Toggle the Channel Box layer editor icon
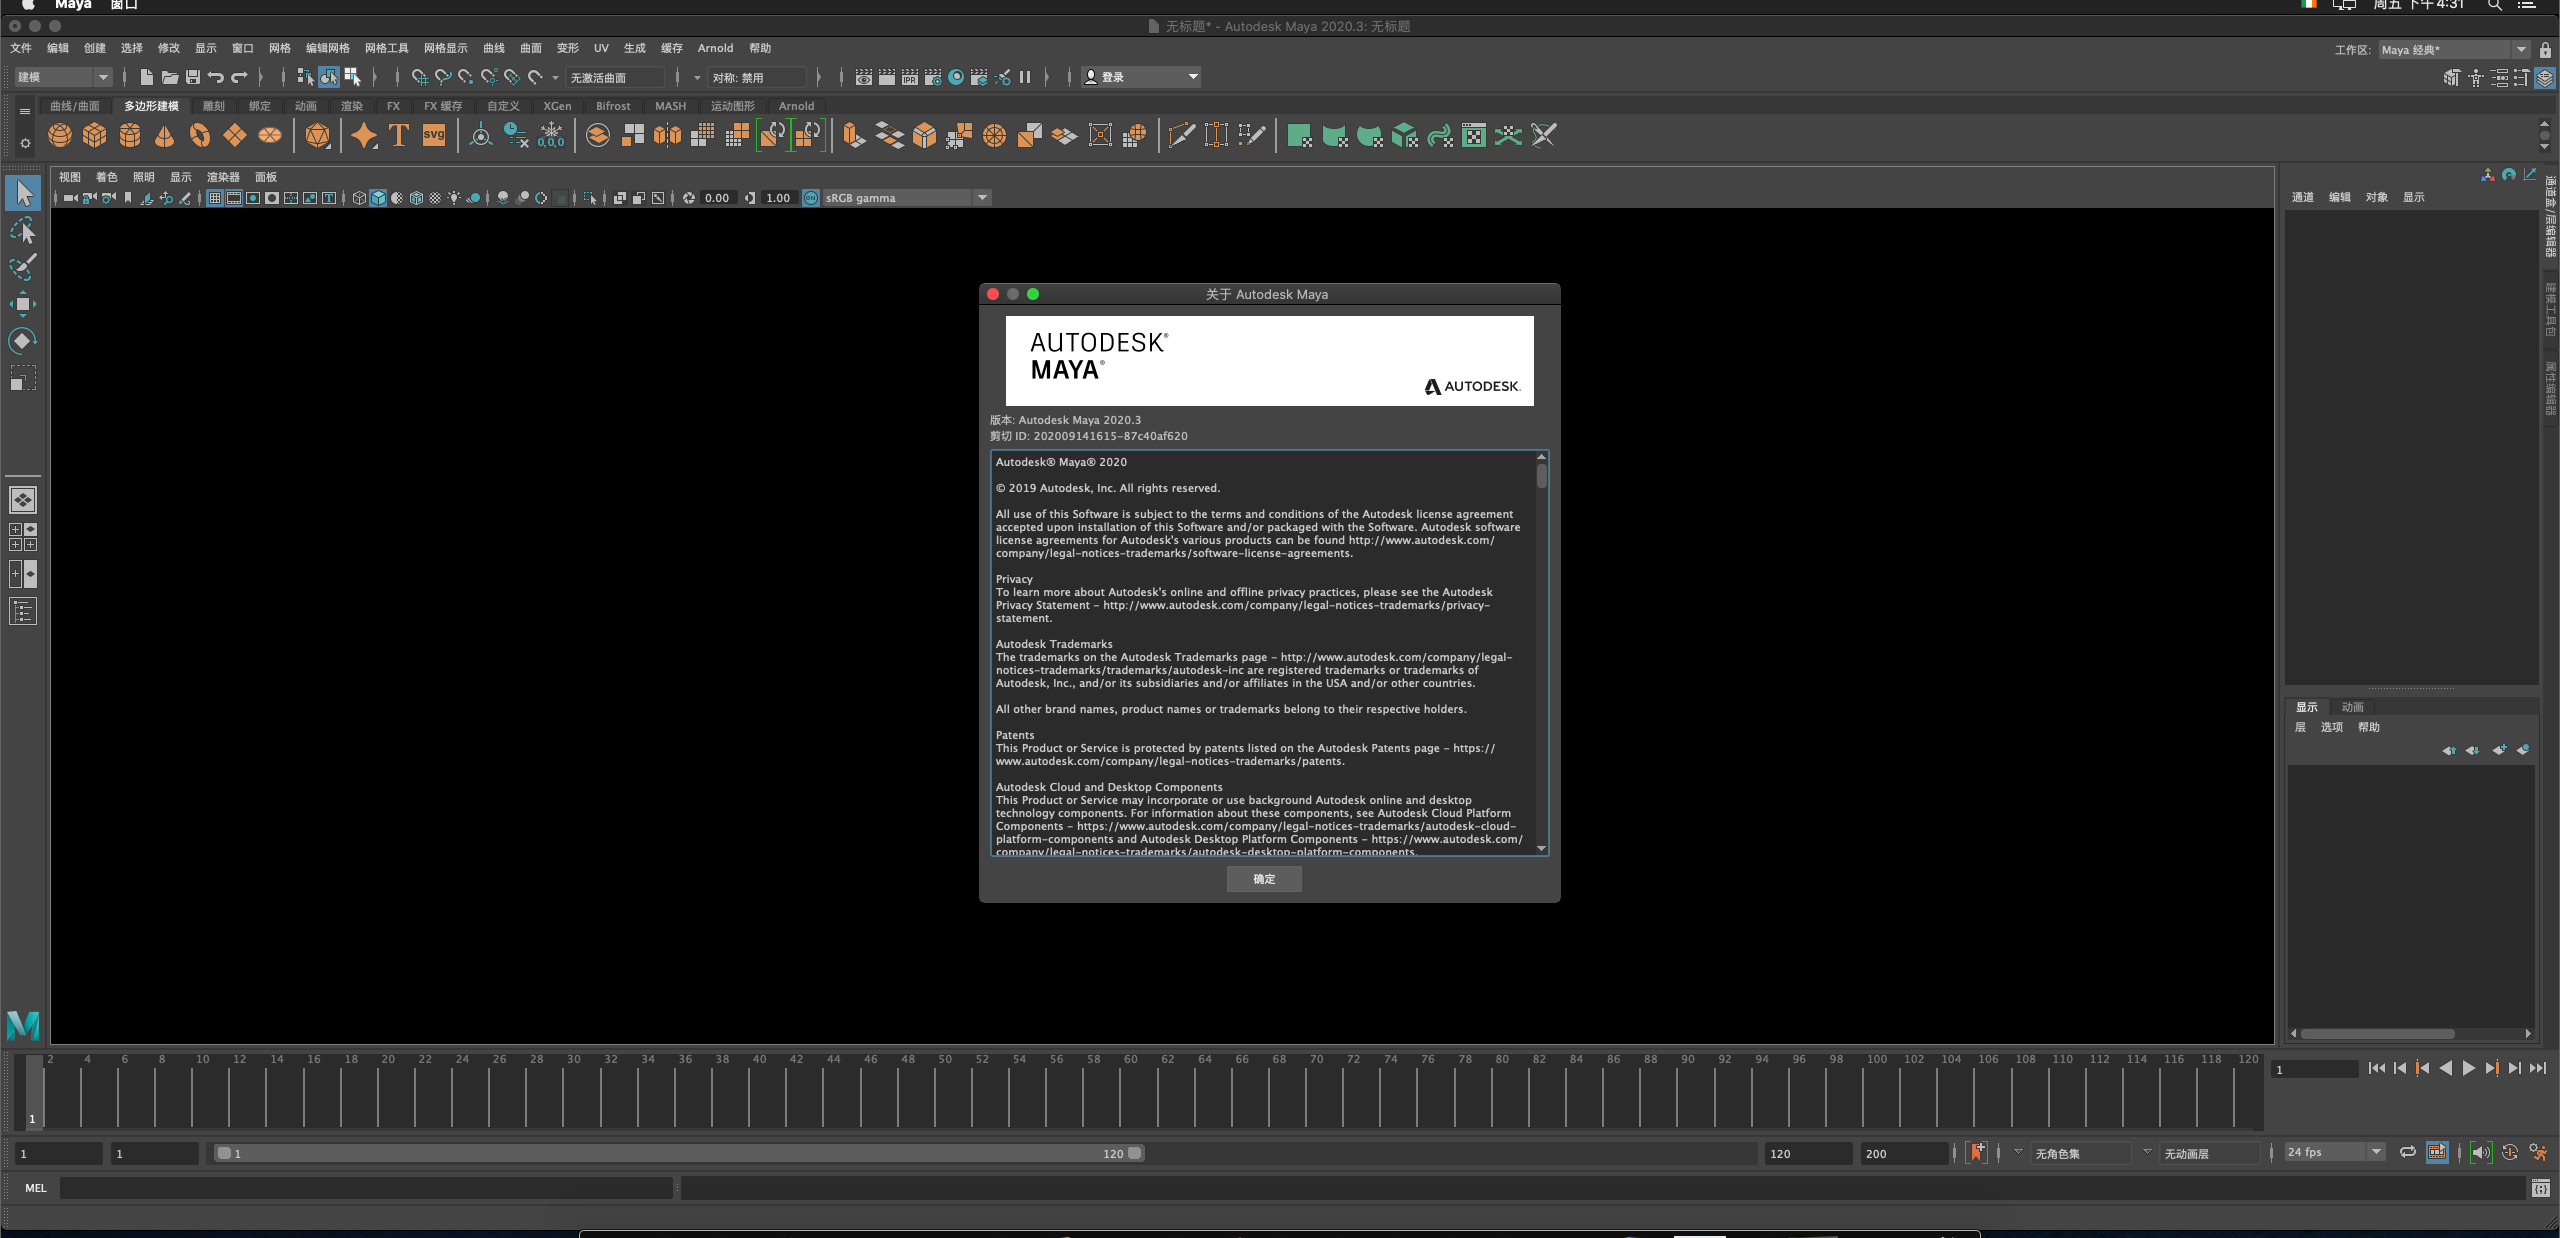The height and width of the screenshot is (1238, 2560). pyautogui.click(x=2545, y=78)
